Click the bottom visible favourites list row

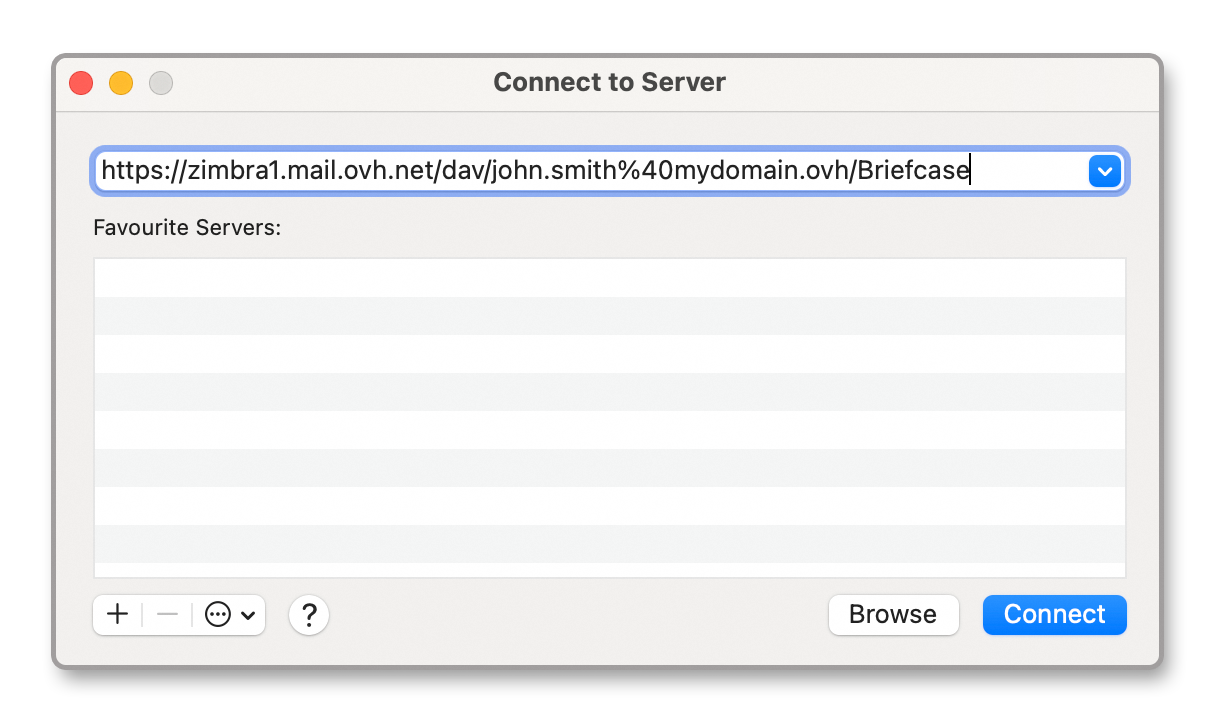click(609, 544)
